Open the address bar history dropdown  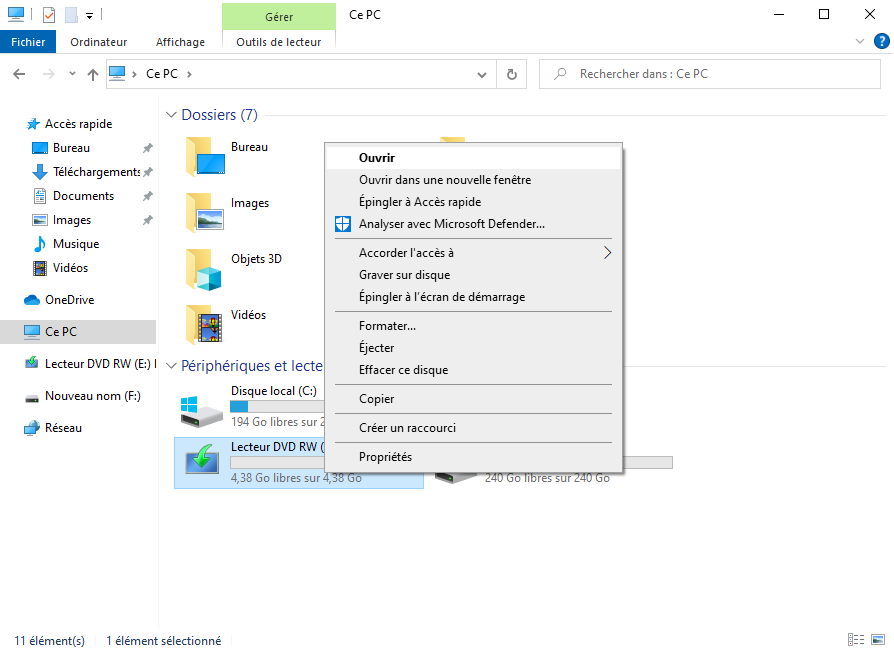pyautogui.click(x=482, y=74)
